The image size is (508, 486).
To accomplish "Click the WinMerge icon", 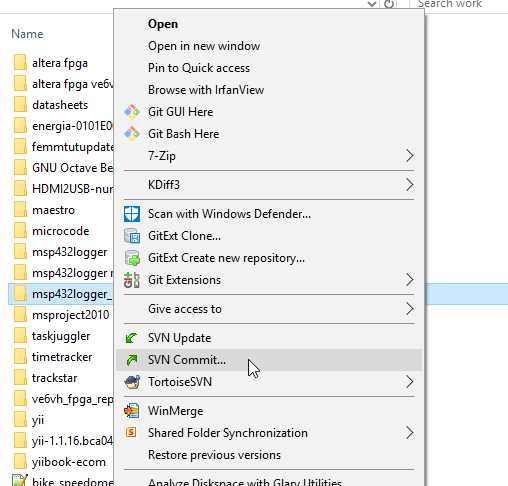I will [132, 411].
